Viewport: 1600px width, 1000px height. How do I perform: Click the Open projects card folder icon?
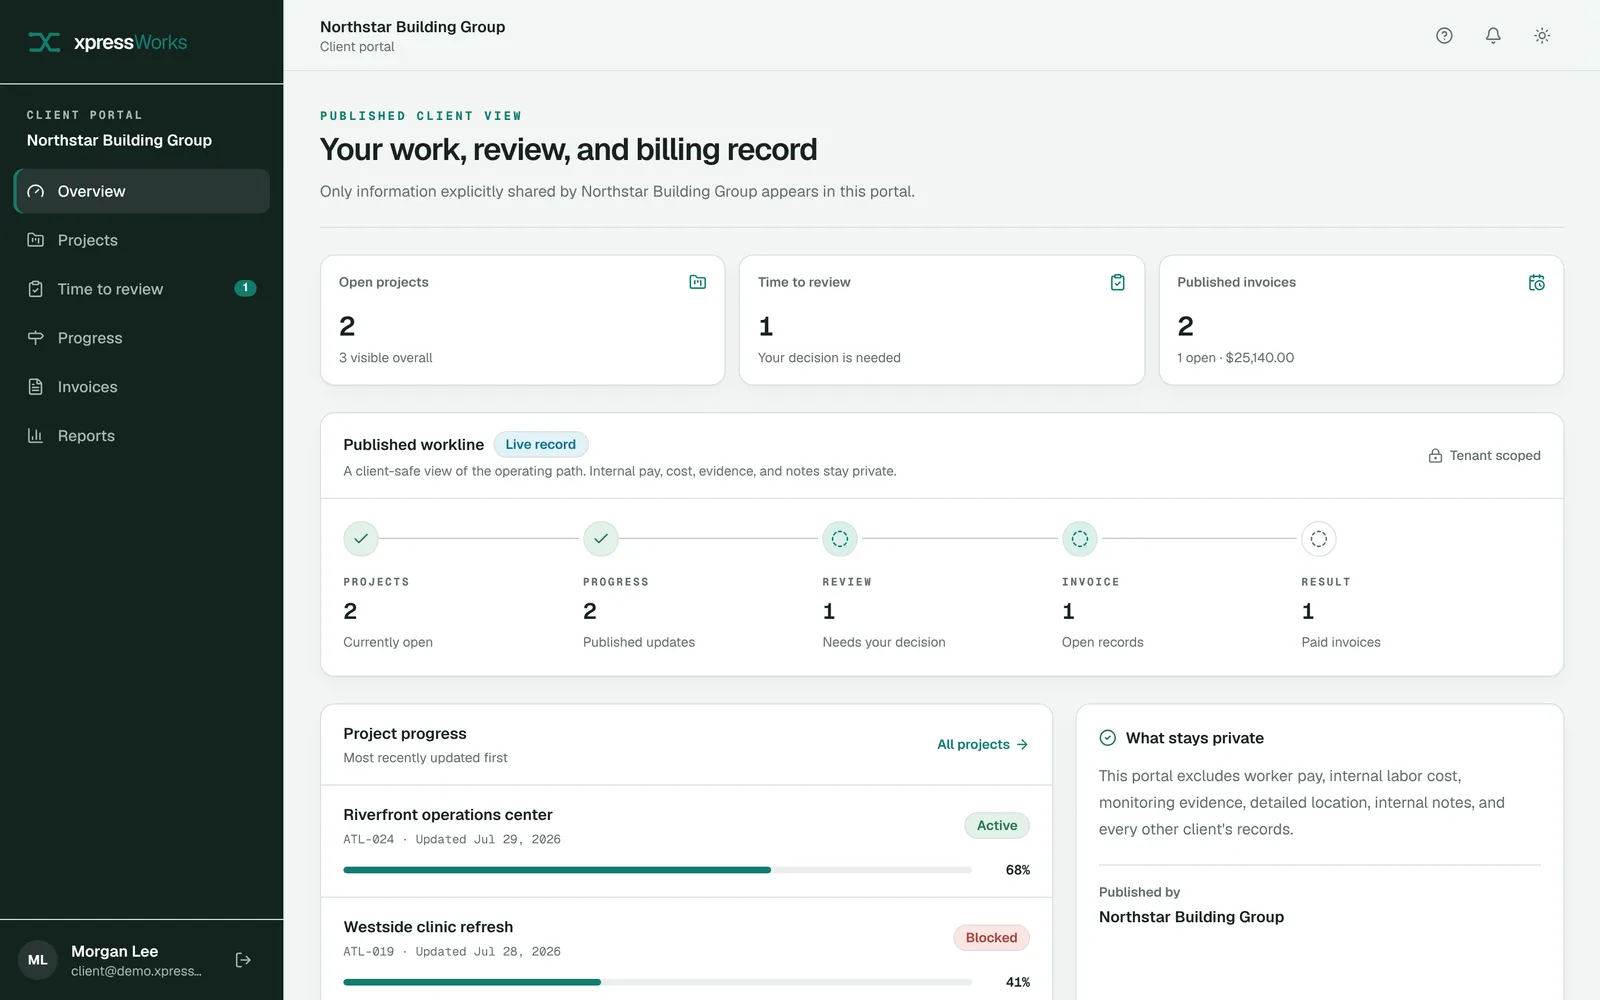point(698,282)
